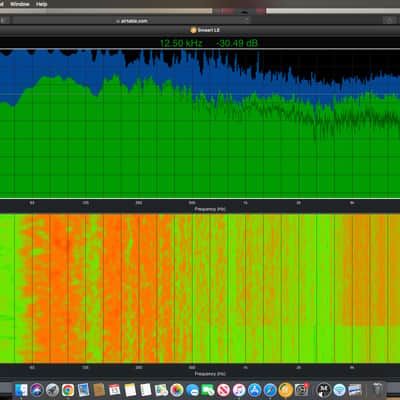Viewport: 400px width, 400px height.
Task: Open the red News app in dock
Action: point(223,390)
